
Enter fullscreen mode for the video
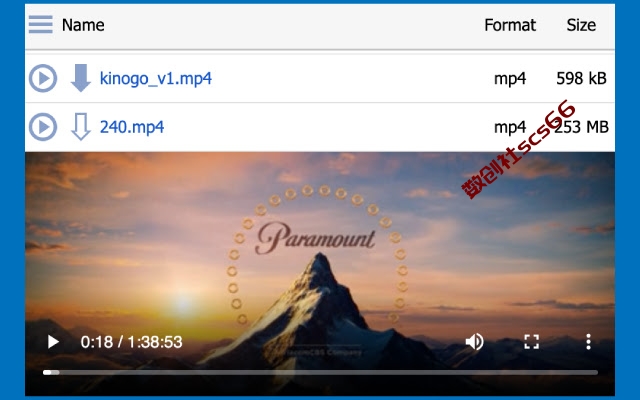pyautogui.click(x=531, y=342)
